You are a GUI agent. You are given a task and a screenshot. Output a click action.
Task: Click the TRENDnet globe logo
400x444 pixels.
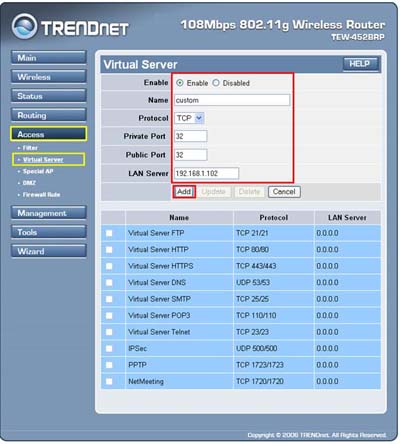pyautogui.click(x=24, y=27)
